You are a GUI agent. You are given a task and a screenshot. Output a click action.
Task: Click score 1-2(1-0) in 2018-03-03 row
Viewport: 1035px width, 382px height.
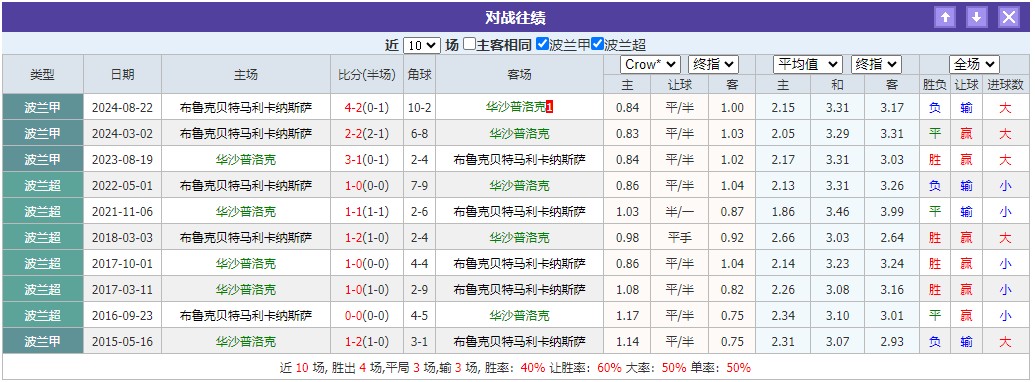click(x=367, y=238)
